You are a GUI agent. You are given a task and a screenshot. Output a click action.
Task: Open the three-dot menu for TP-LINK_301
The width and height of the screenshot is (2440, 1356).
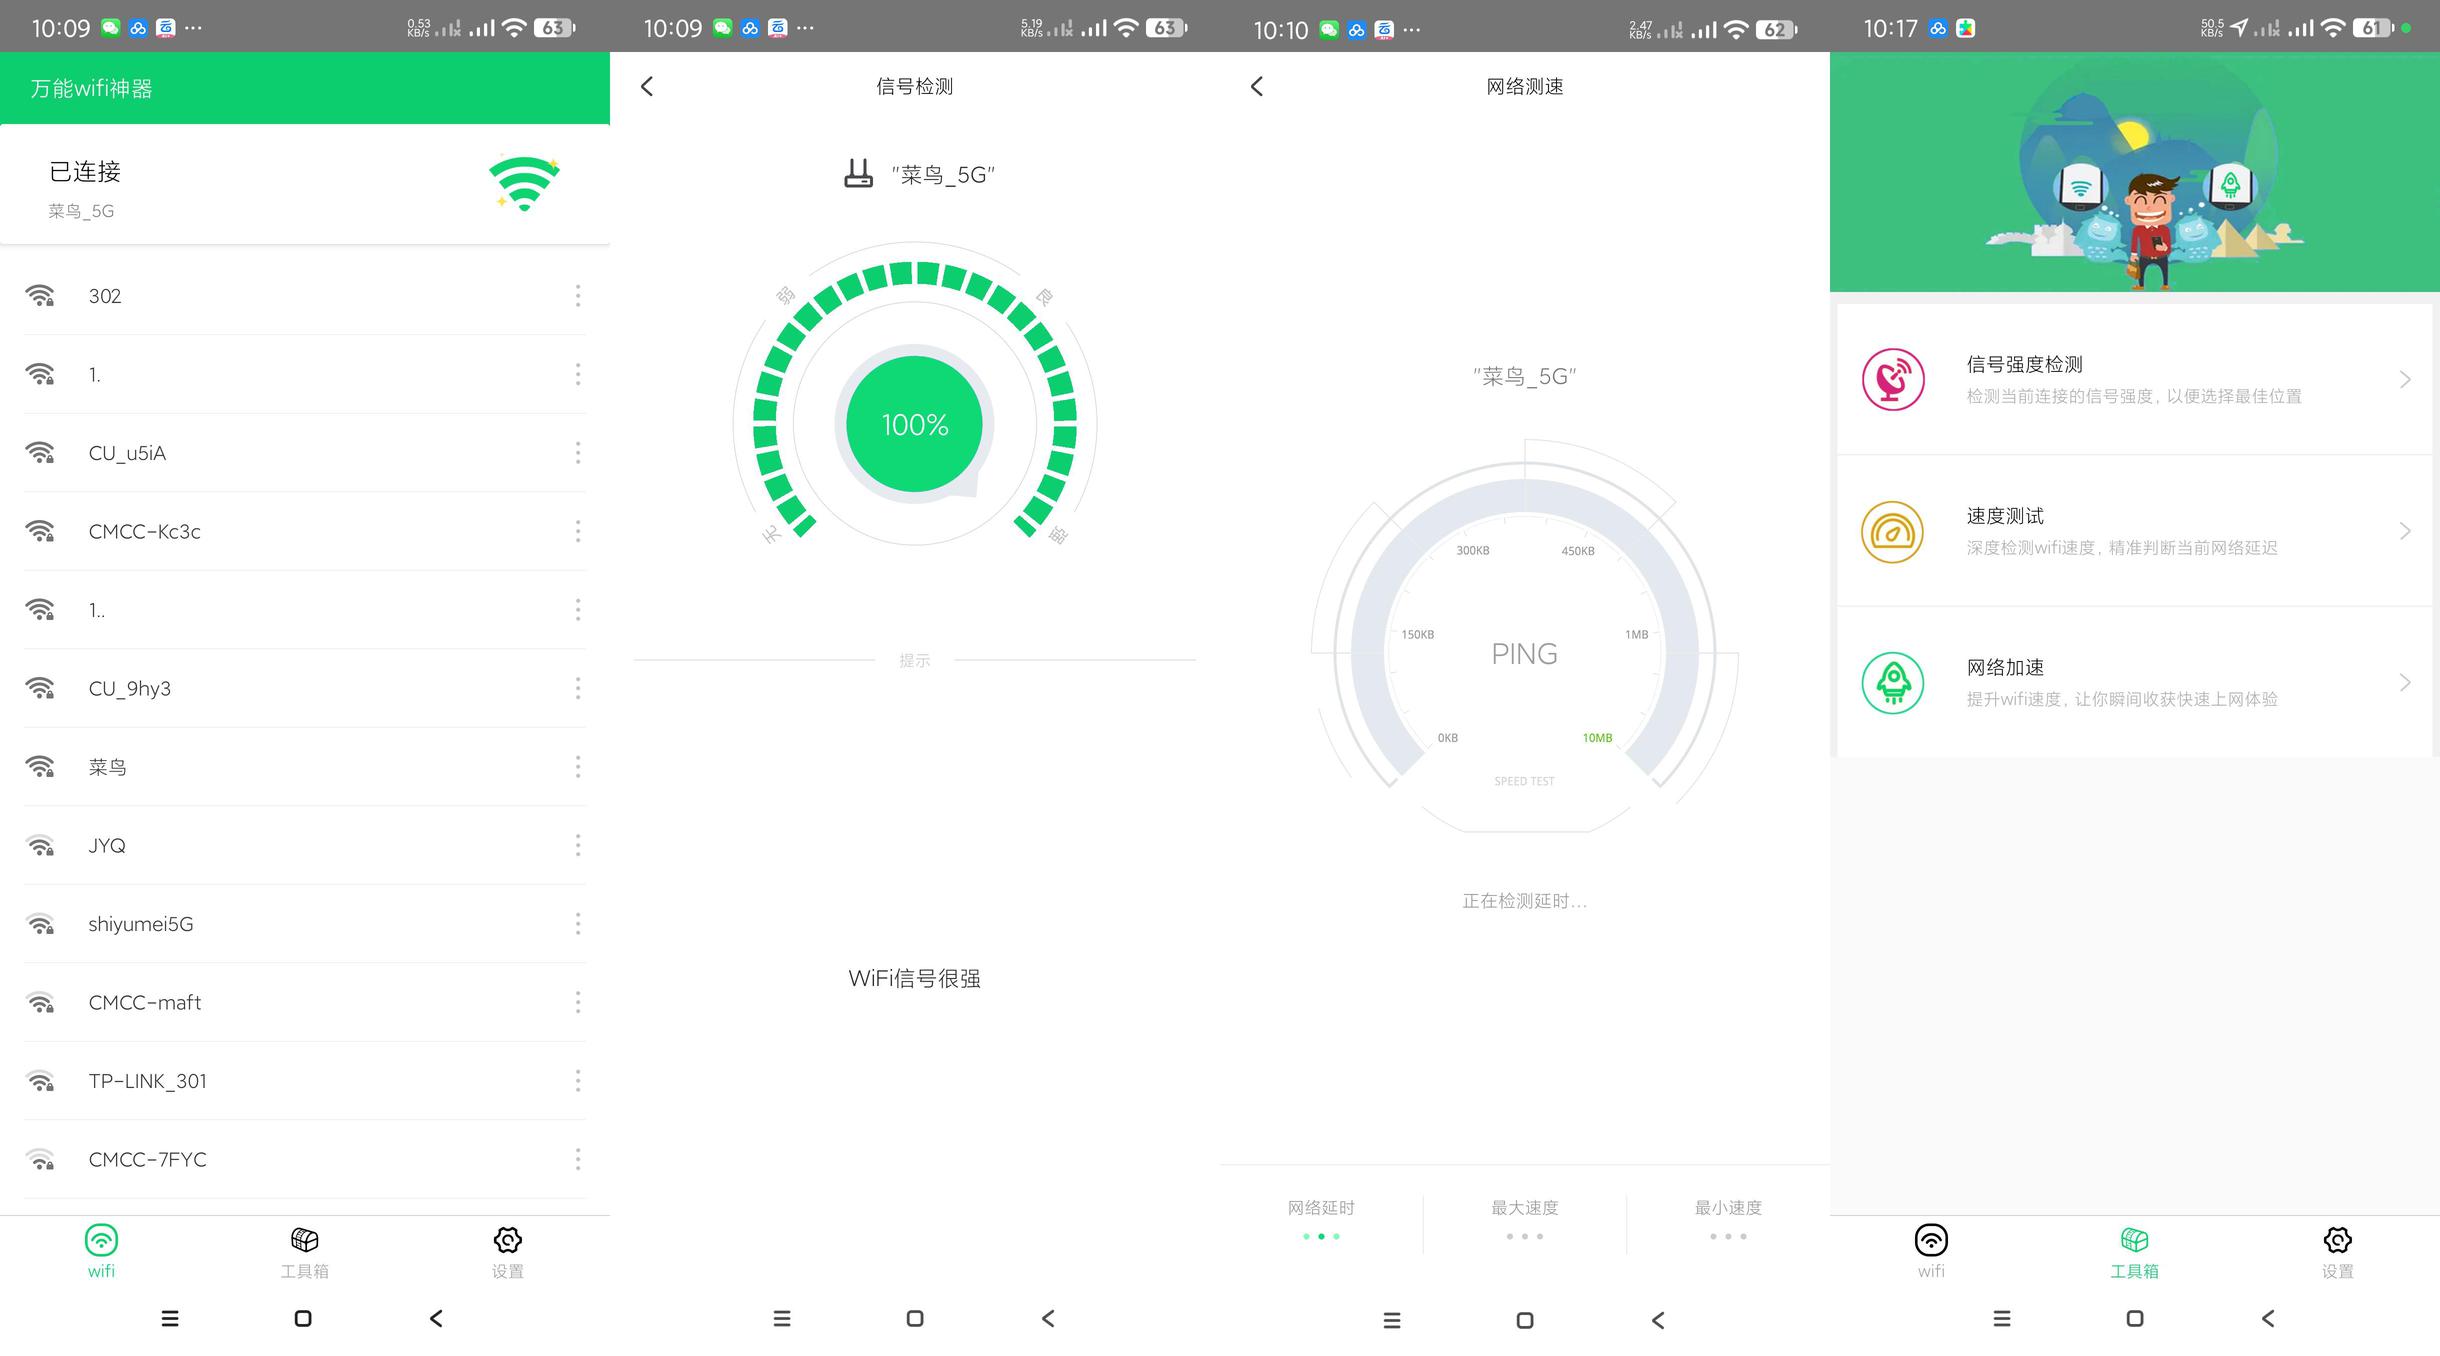coord(577,1081)
